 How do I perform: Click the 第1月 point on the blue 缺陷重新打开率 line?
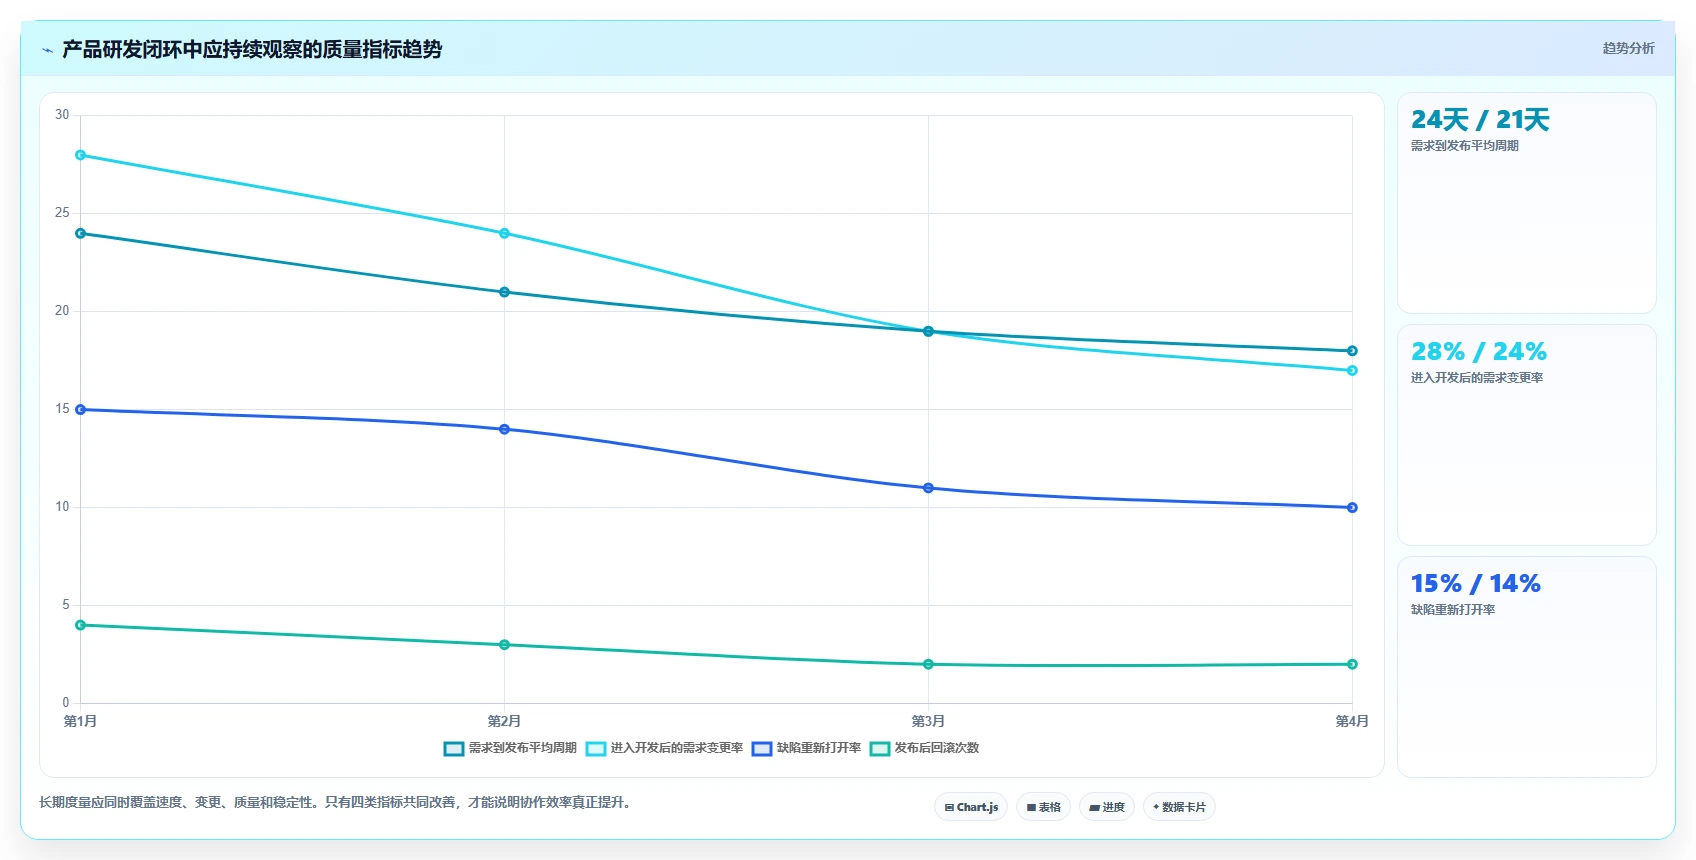click(x=81, y=410)
